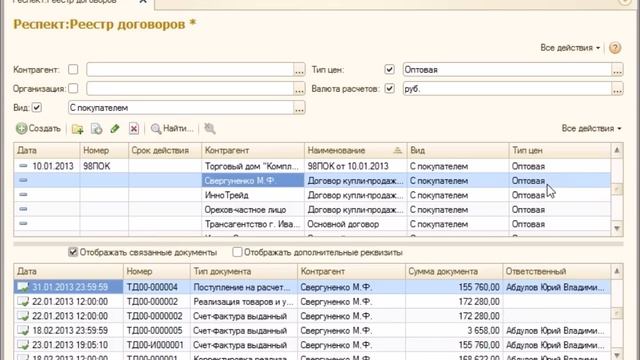Sort documents by the Ответственный column header
640x360 pixels.
(x=556, y=271)
